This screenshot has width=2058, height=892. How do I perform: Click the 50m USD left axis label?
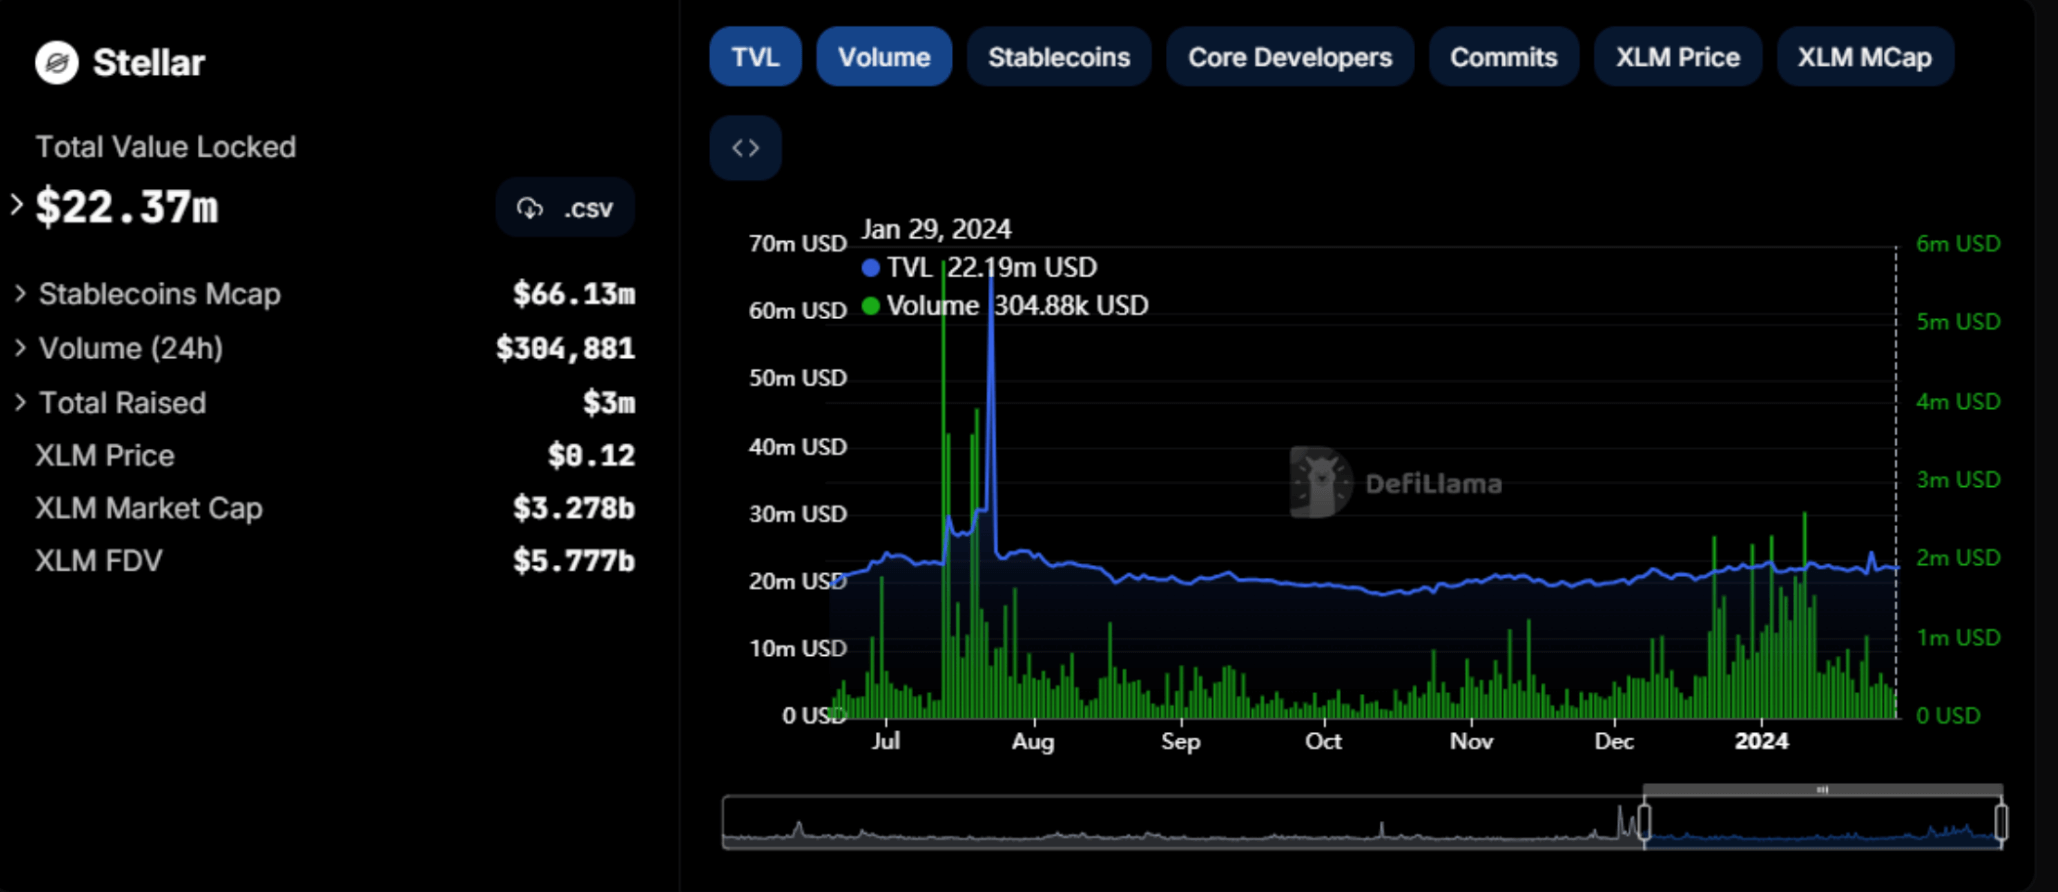coord(798,378)
